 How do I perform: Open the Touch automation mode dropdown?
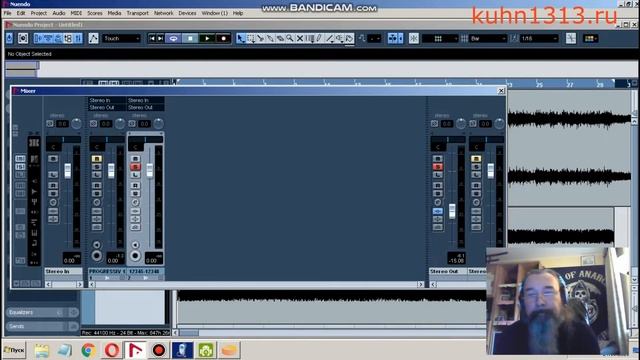[x=122, y=38]
